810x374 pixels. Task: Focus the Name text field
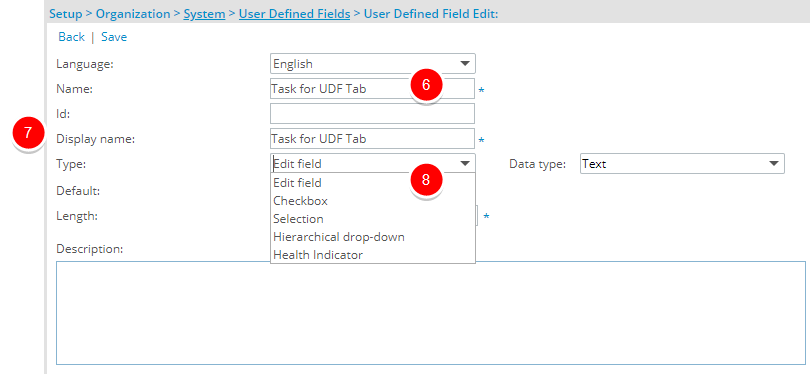pos(372,88)
